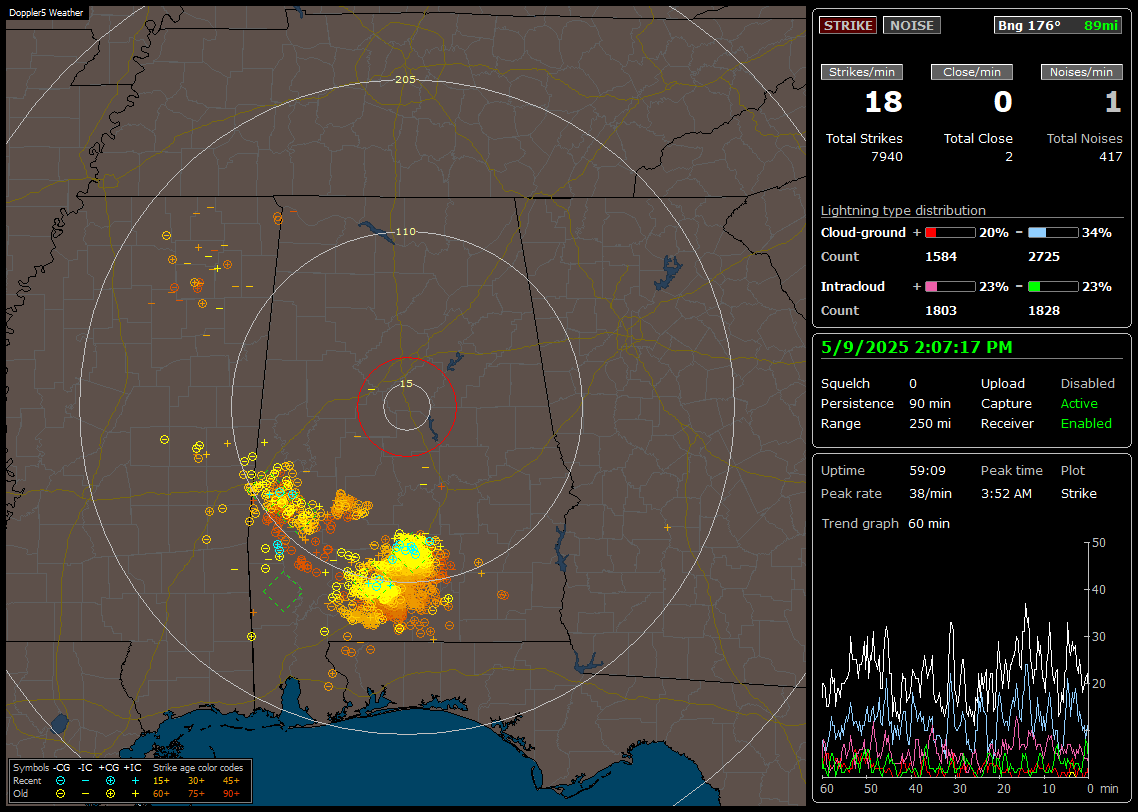Click the Bng 176° 89mi bearing readout
Image resolution: width=1138 pixels, height=812 pixels.
pos(1058,25)
